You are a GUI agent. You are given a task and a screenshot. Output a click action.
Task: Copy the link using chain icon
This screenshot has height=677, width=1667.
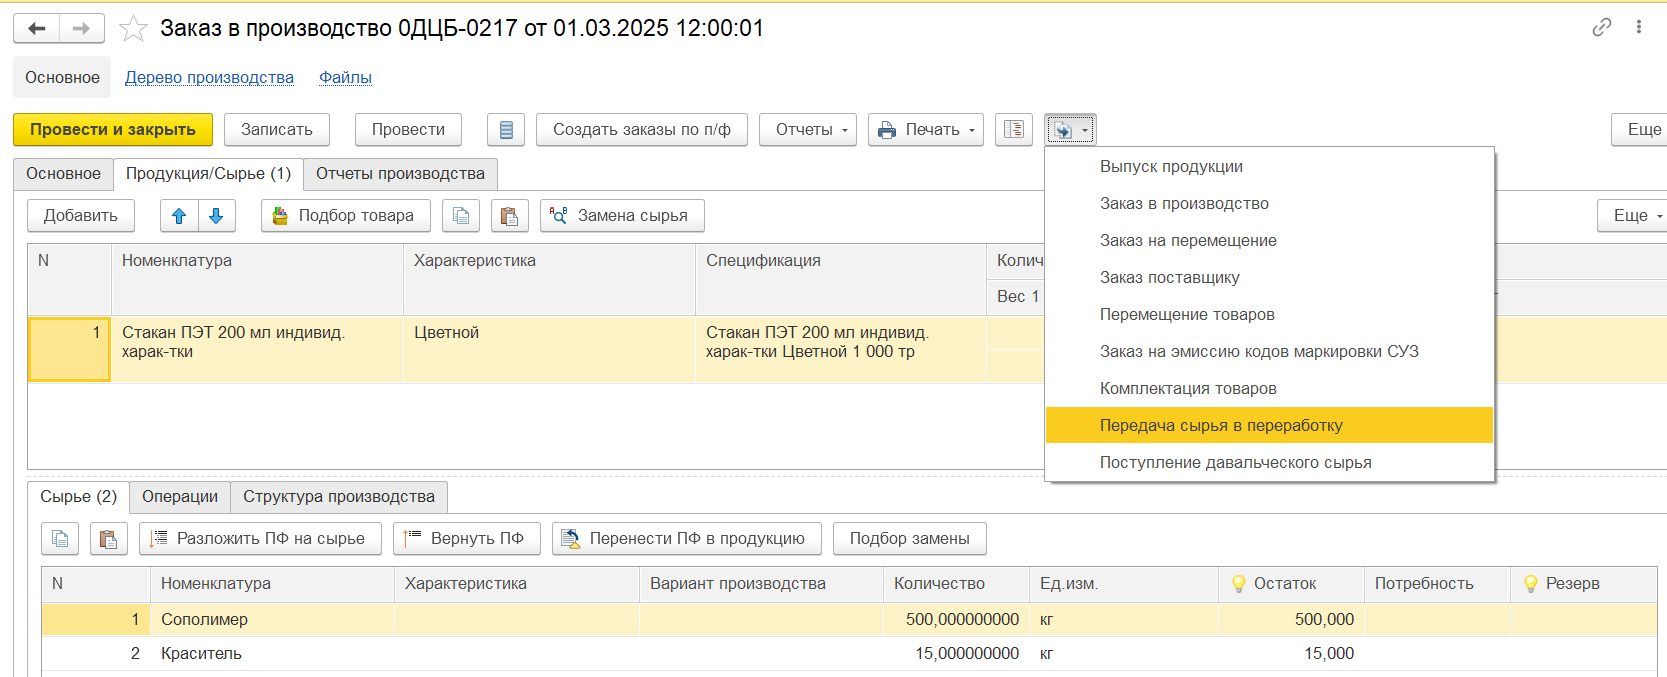(1601, 27)
